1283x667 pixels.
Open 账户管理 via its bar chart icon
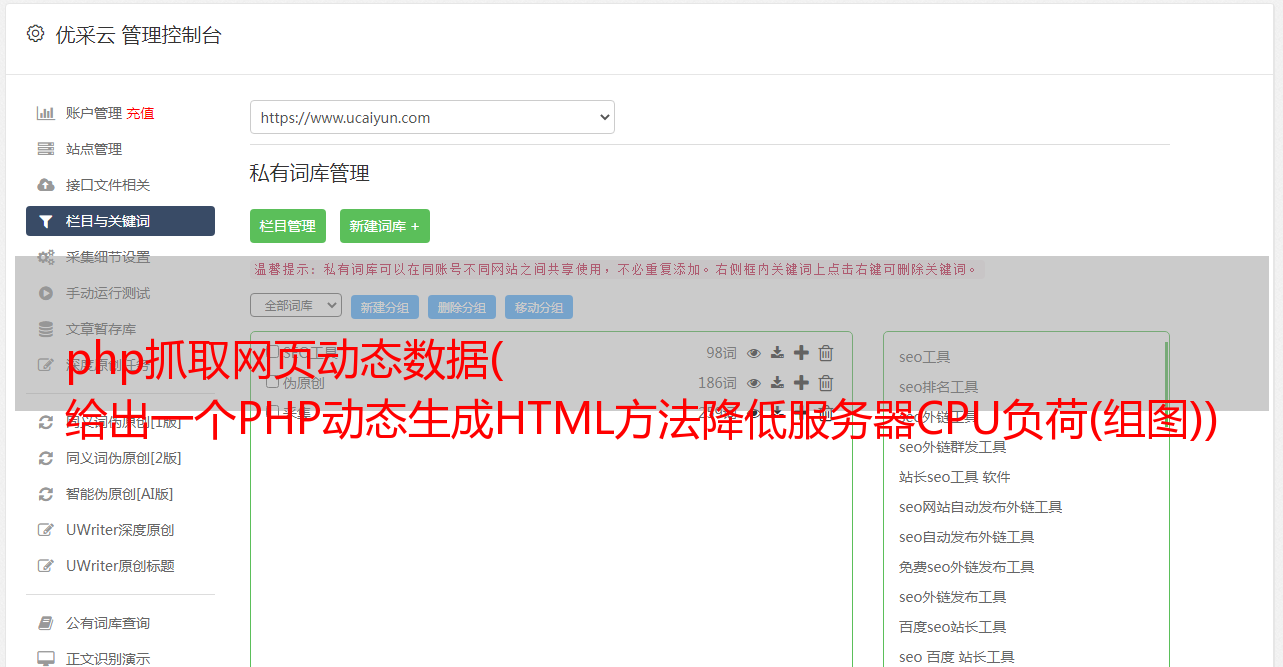45,113
